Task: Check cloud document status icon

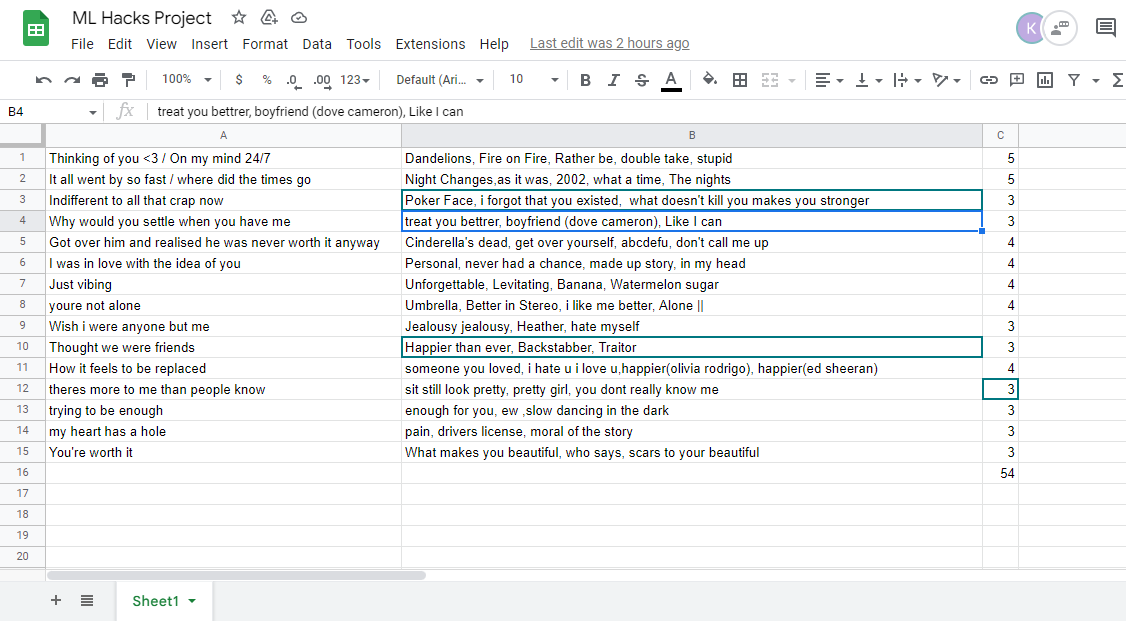Action: pos(299,17)
